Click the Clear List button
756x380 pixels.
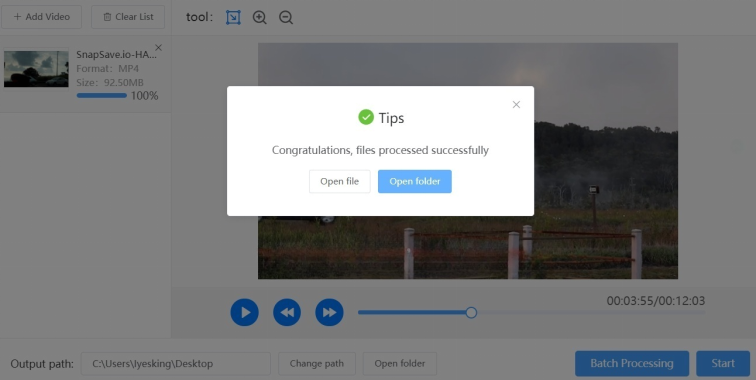128,17
